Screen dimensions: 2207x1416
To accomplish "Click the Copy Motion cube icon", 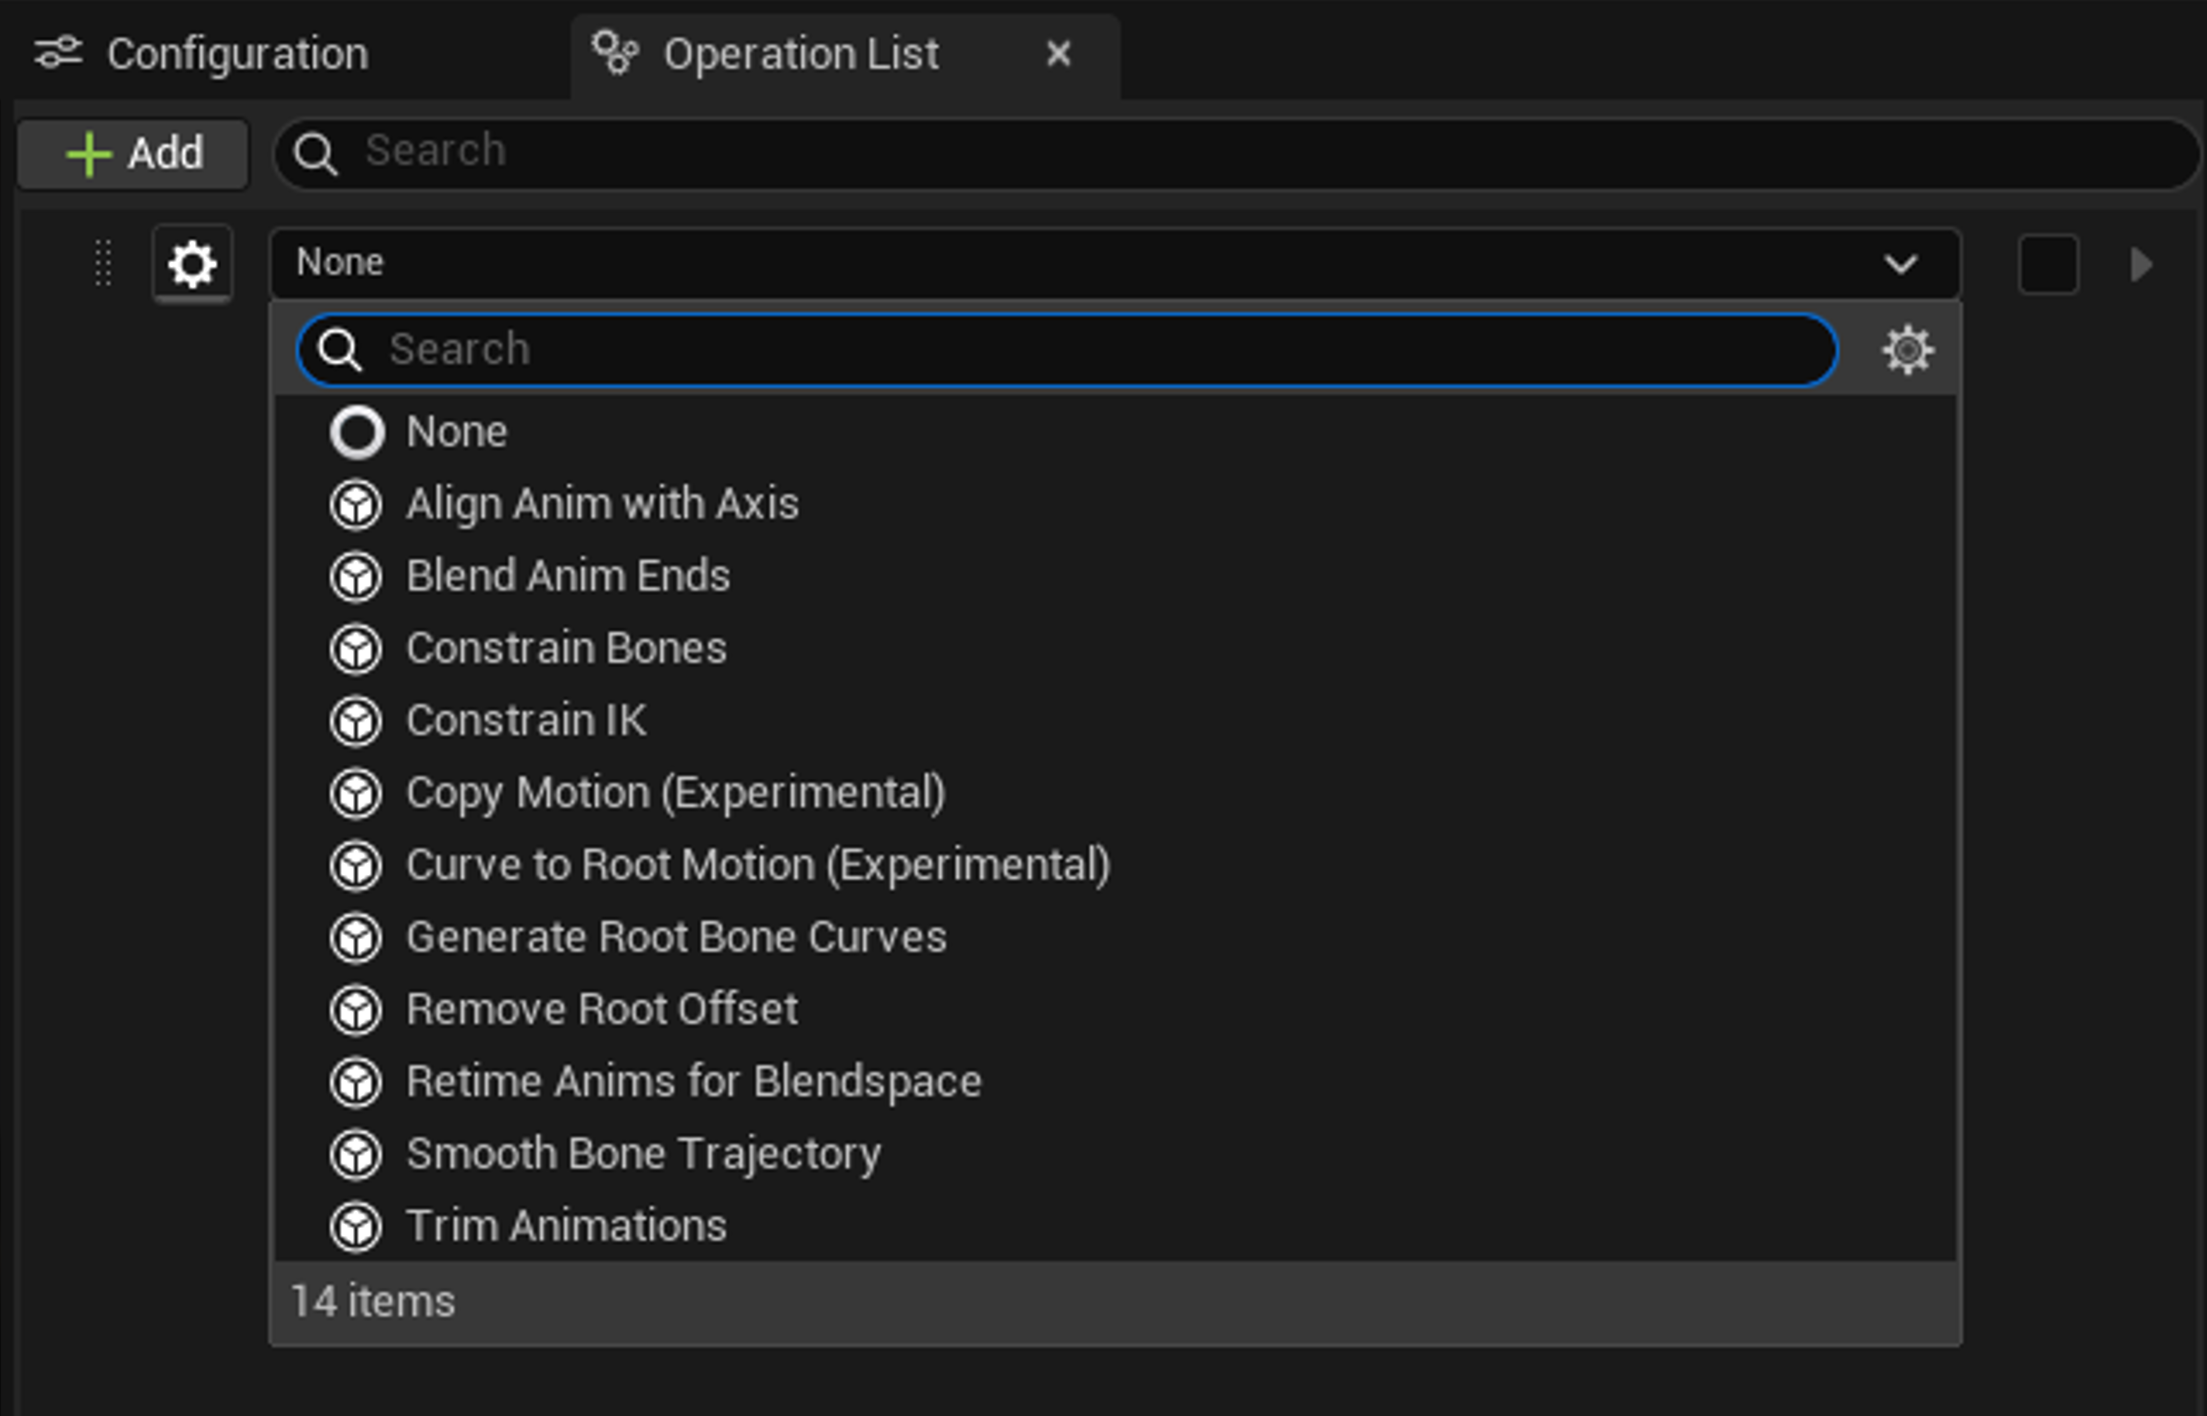I will 356,793.
